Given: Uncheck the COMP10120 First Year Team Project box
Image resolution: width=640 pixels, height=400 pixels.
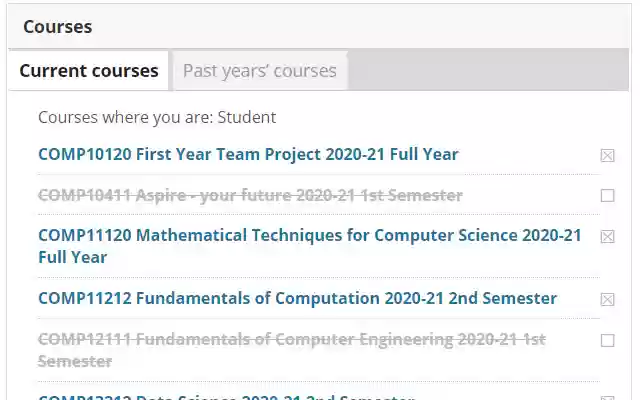Looking at the screenshot, I should pos(607,155).
